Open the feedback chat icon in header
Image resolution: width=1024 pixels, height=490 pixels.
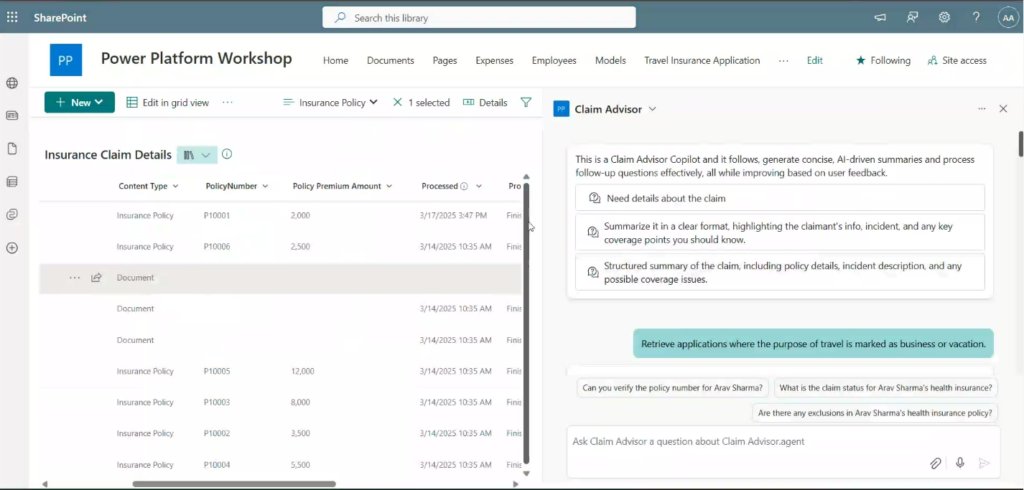pyautogui.click(x=912, y=18)
